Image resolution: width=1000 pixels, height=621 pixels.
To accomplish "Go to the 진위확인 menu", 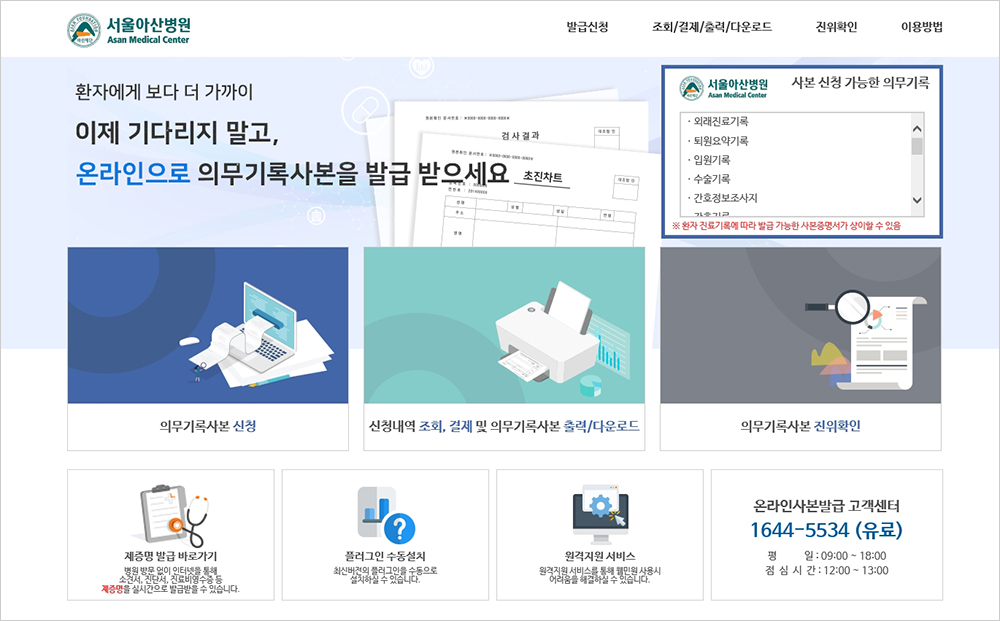I will point(836,27).
